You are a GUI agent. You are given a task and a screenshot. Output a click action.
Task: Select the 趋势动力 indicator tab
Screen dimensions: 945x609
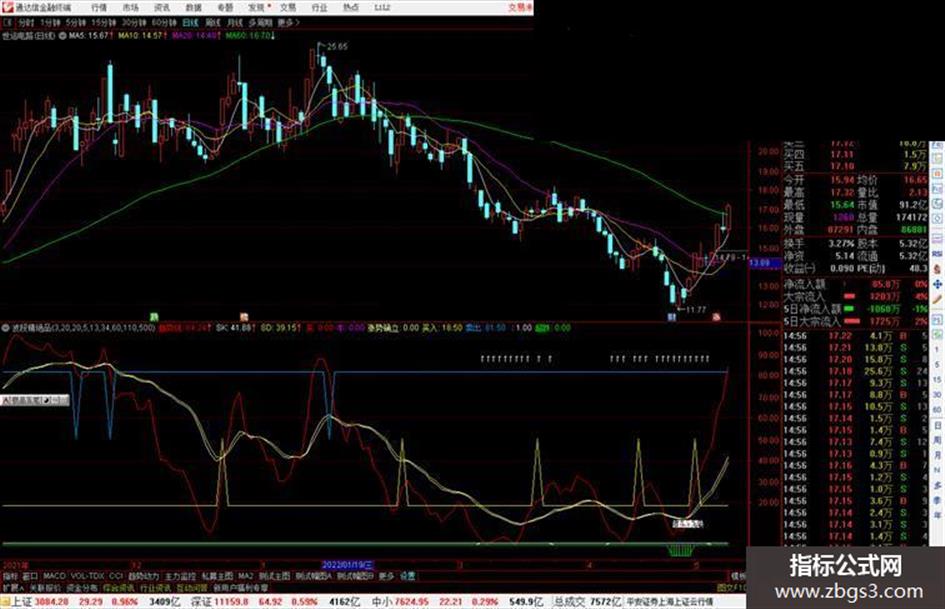pyautogui.click(x=143, y=576)
